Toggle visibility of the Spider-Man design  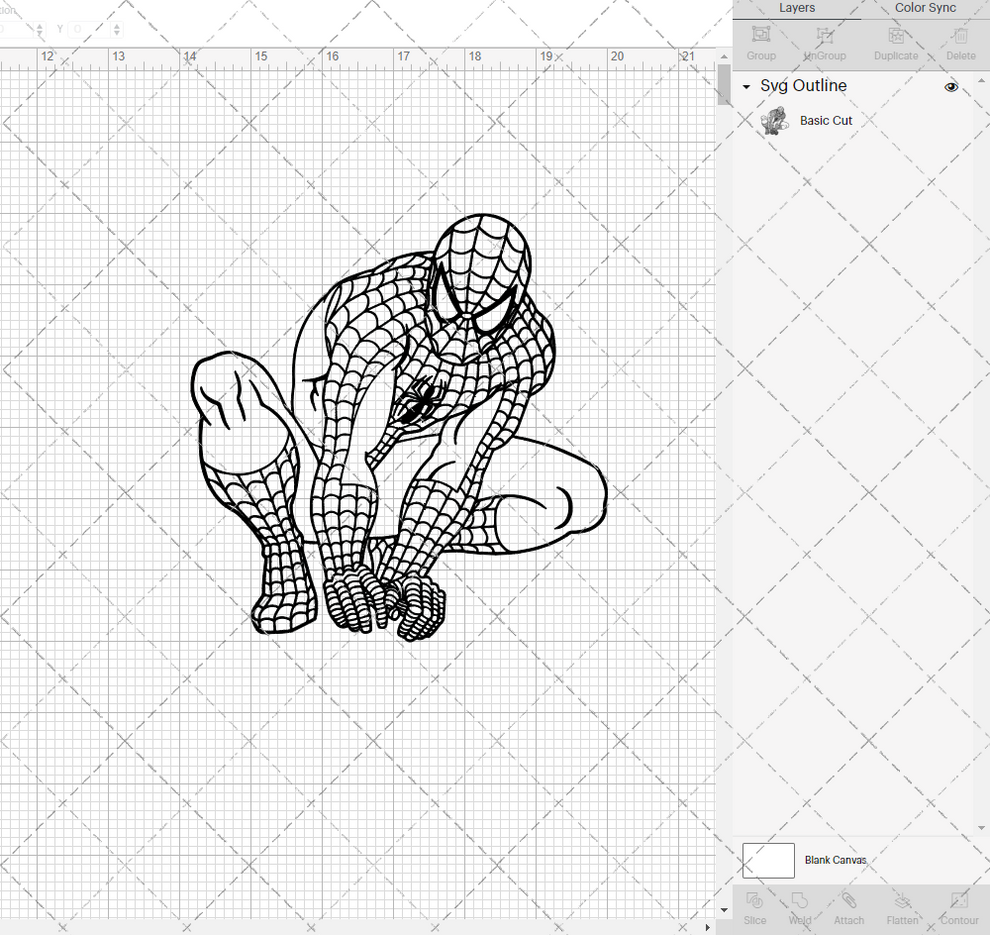[x=951, y=87]
